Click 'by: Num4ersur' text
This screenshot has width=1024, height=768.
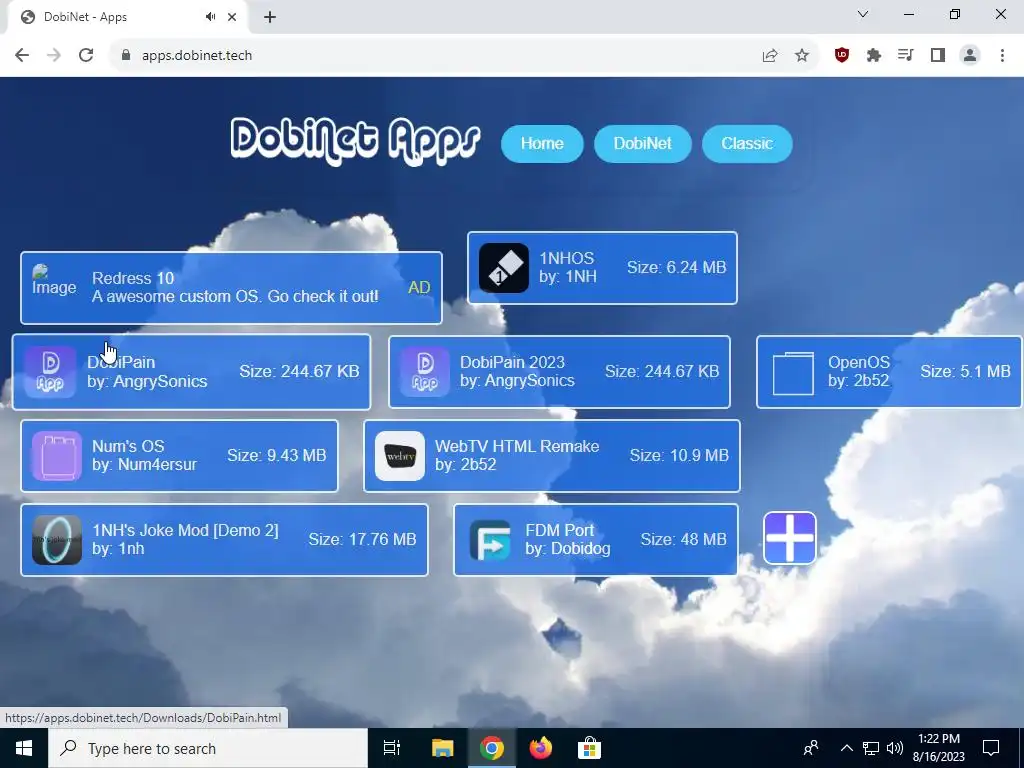coord(144,465)
